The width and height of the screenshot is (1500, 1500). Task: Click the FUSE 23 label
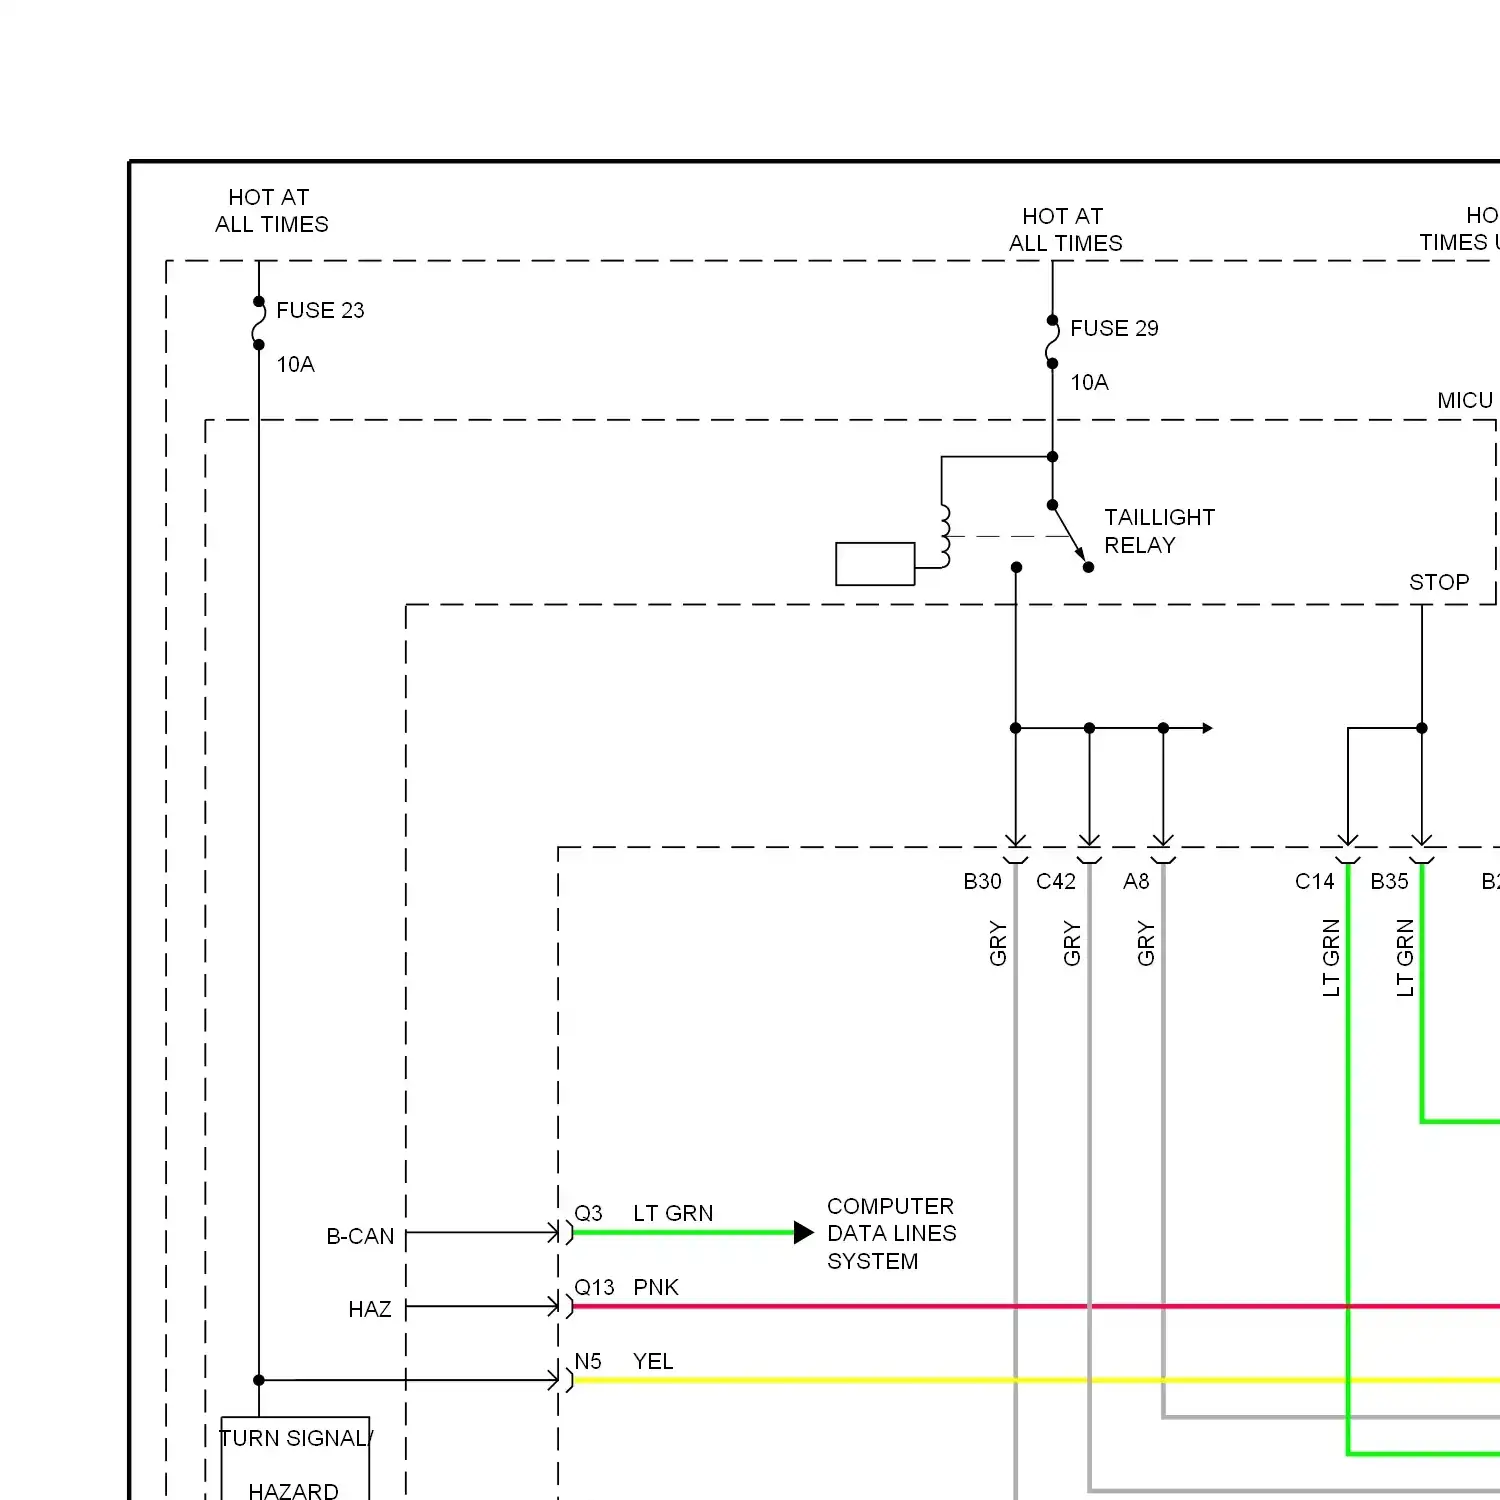click(x=320, y=310)
